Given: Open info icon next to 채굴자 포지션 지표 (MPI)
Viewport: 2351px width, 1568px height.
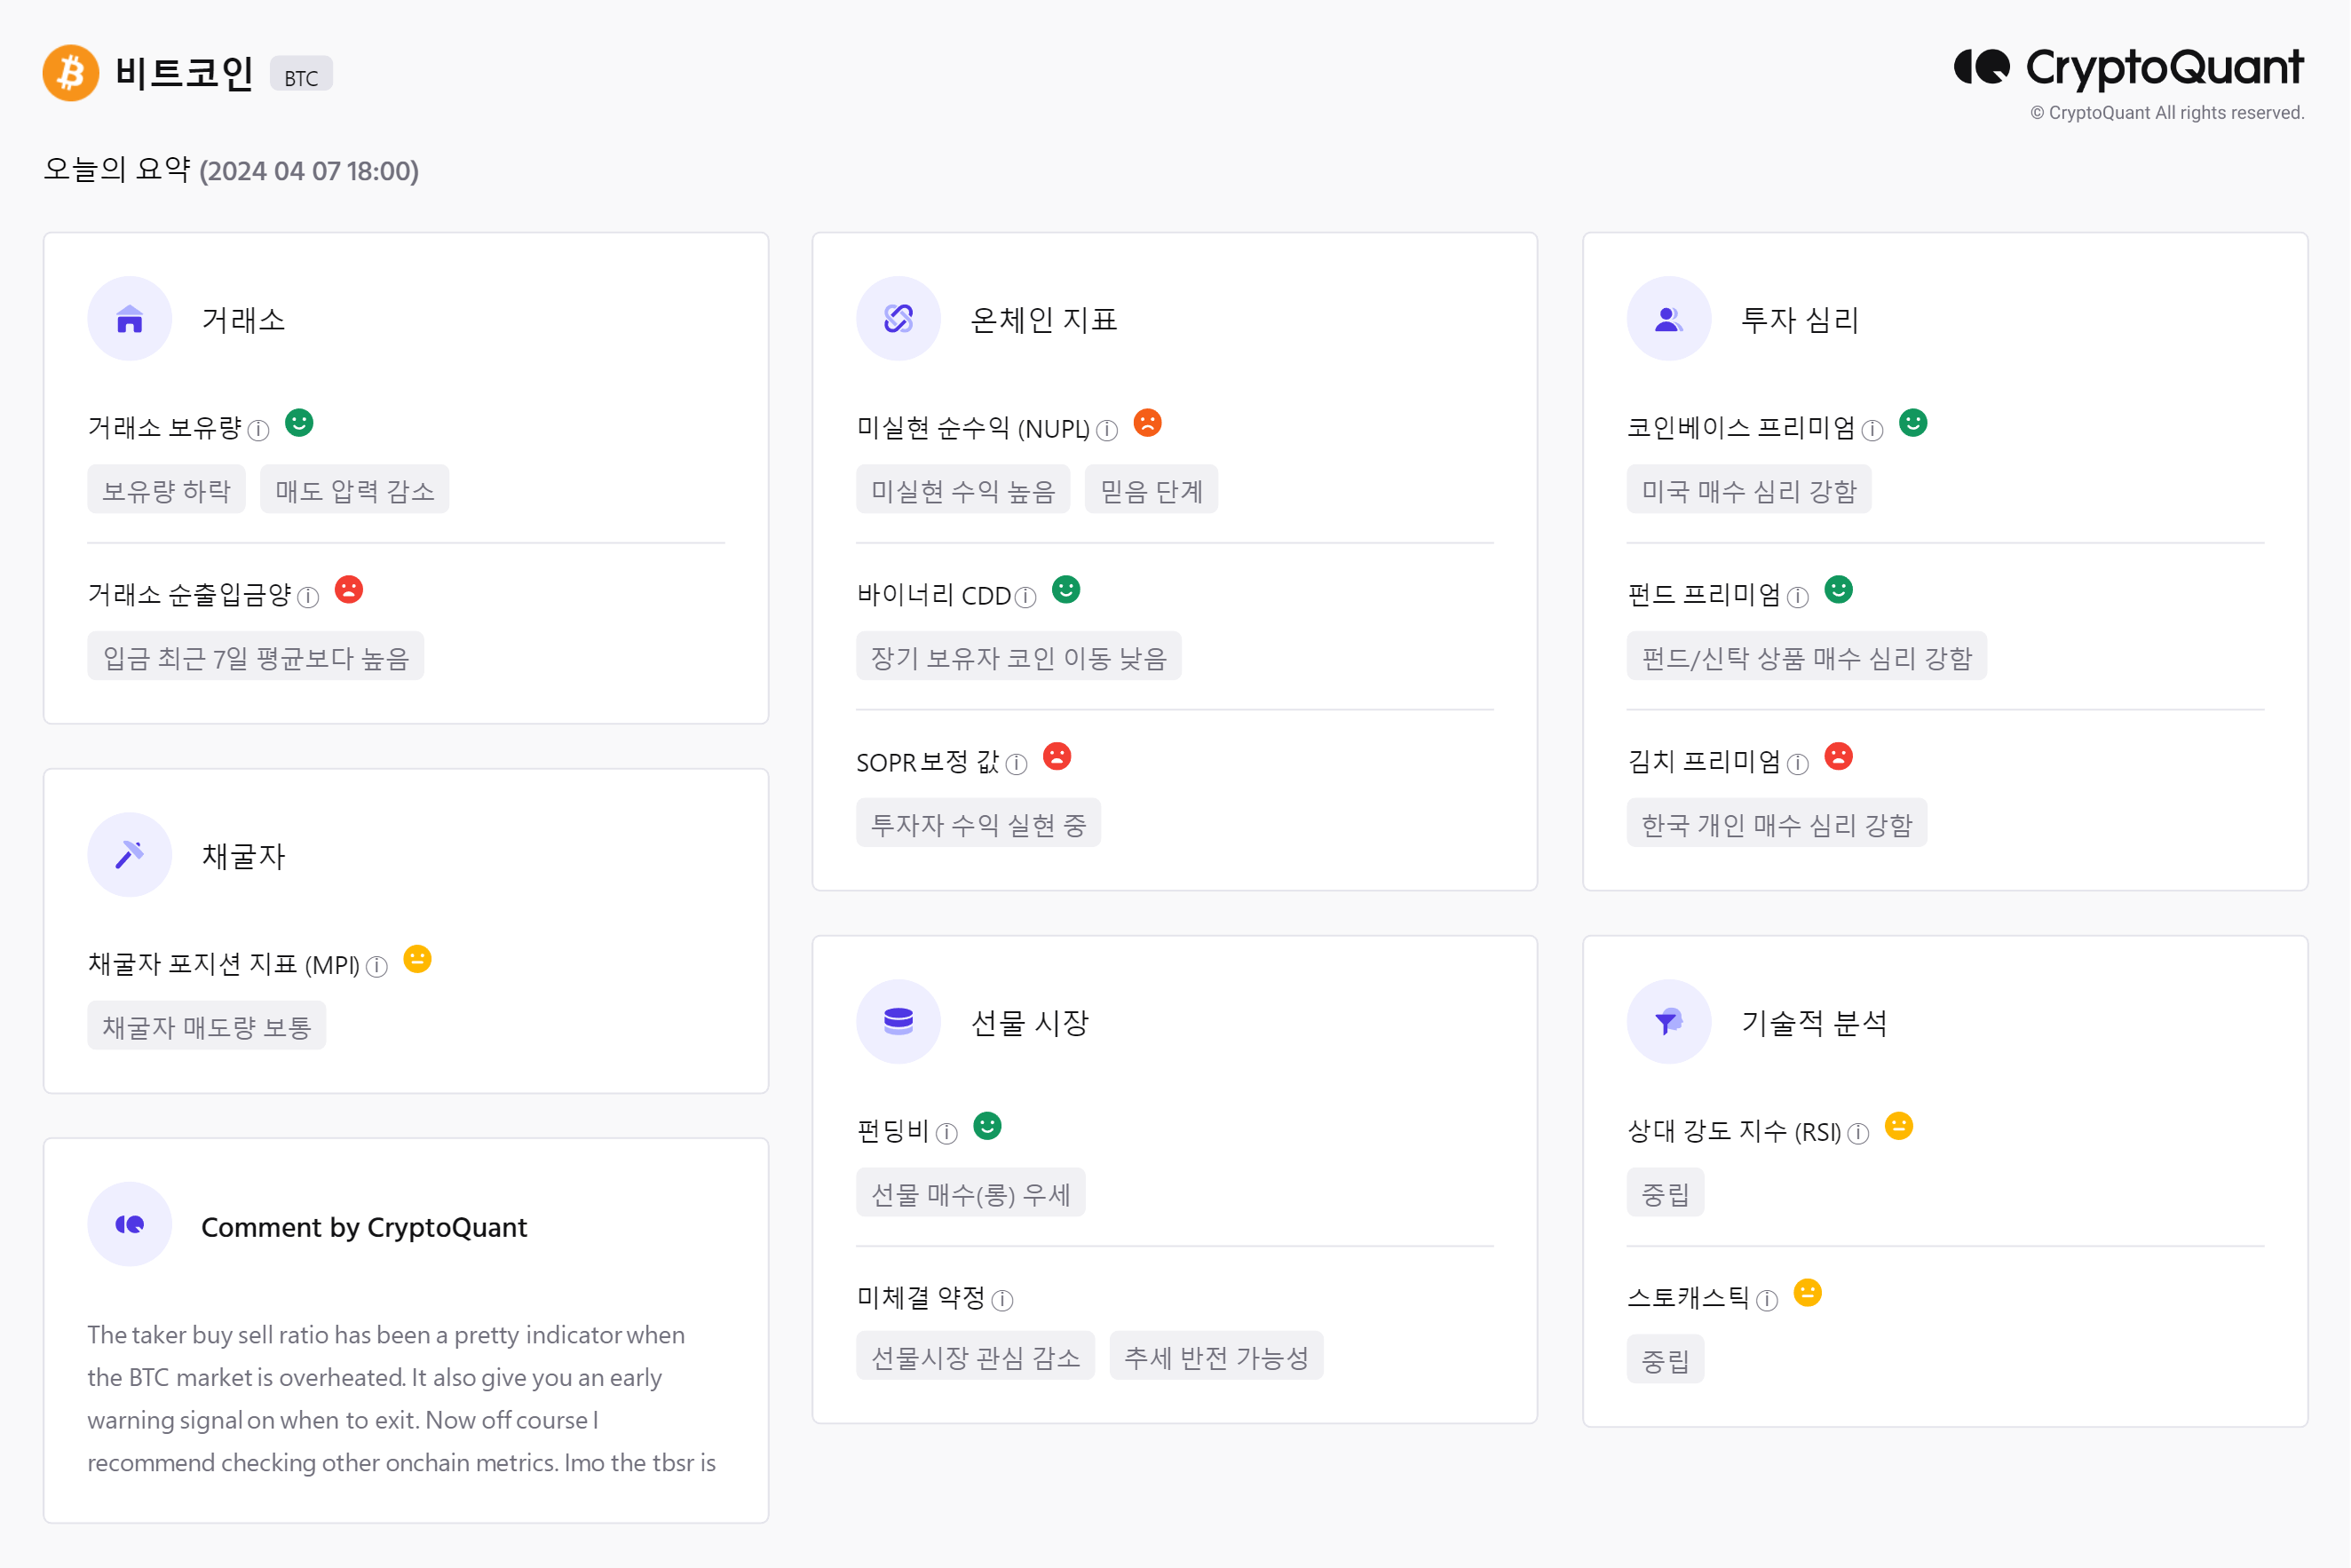Looking at the screenshot, I should tap(377, 966).
